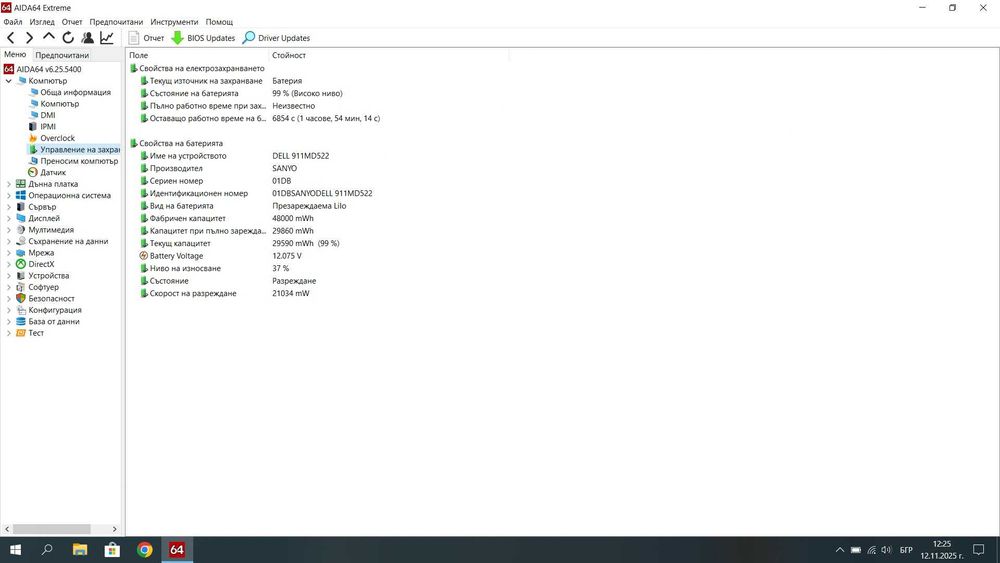This screenshot has width=1000, height=563.
Task: Select the AIDA64 v6.25.5400 root node
Action: coord(43,69)
